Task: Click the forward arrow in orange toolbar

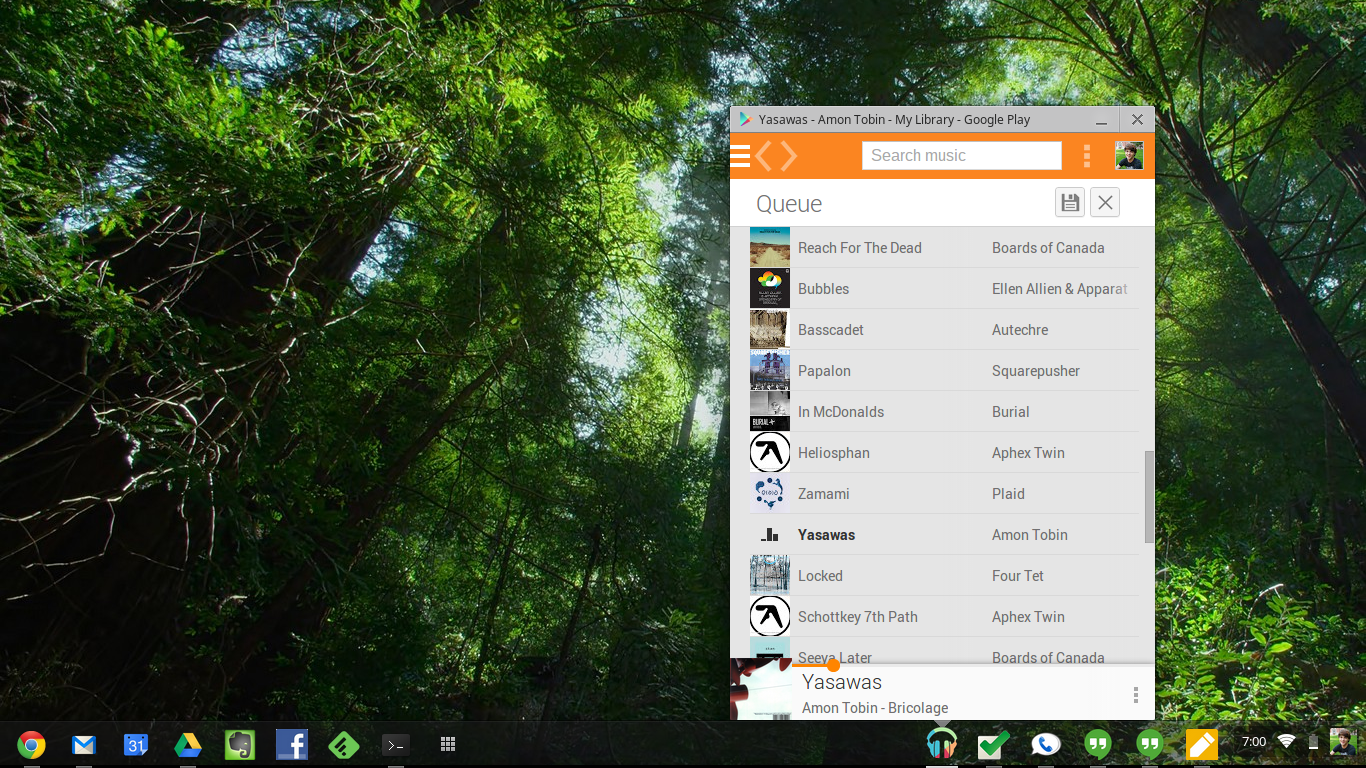Action: (789, 156)
